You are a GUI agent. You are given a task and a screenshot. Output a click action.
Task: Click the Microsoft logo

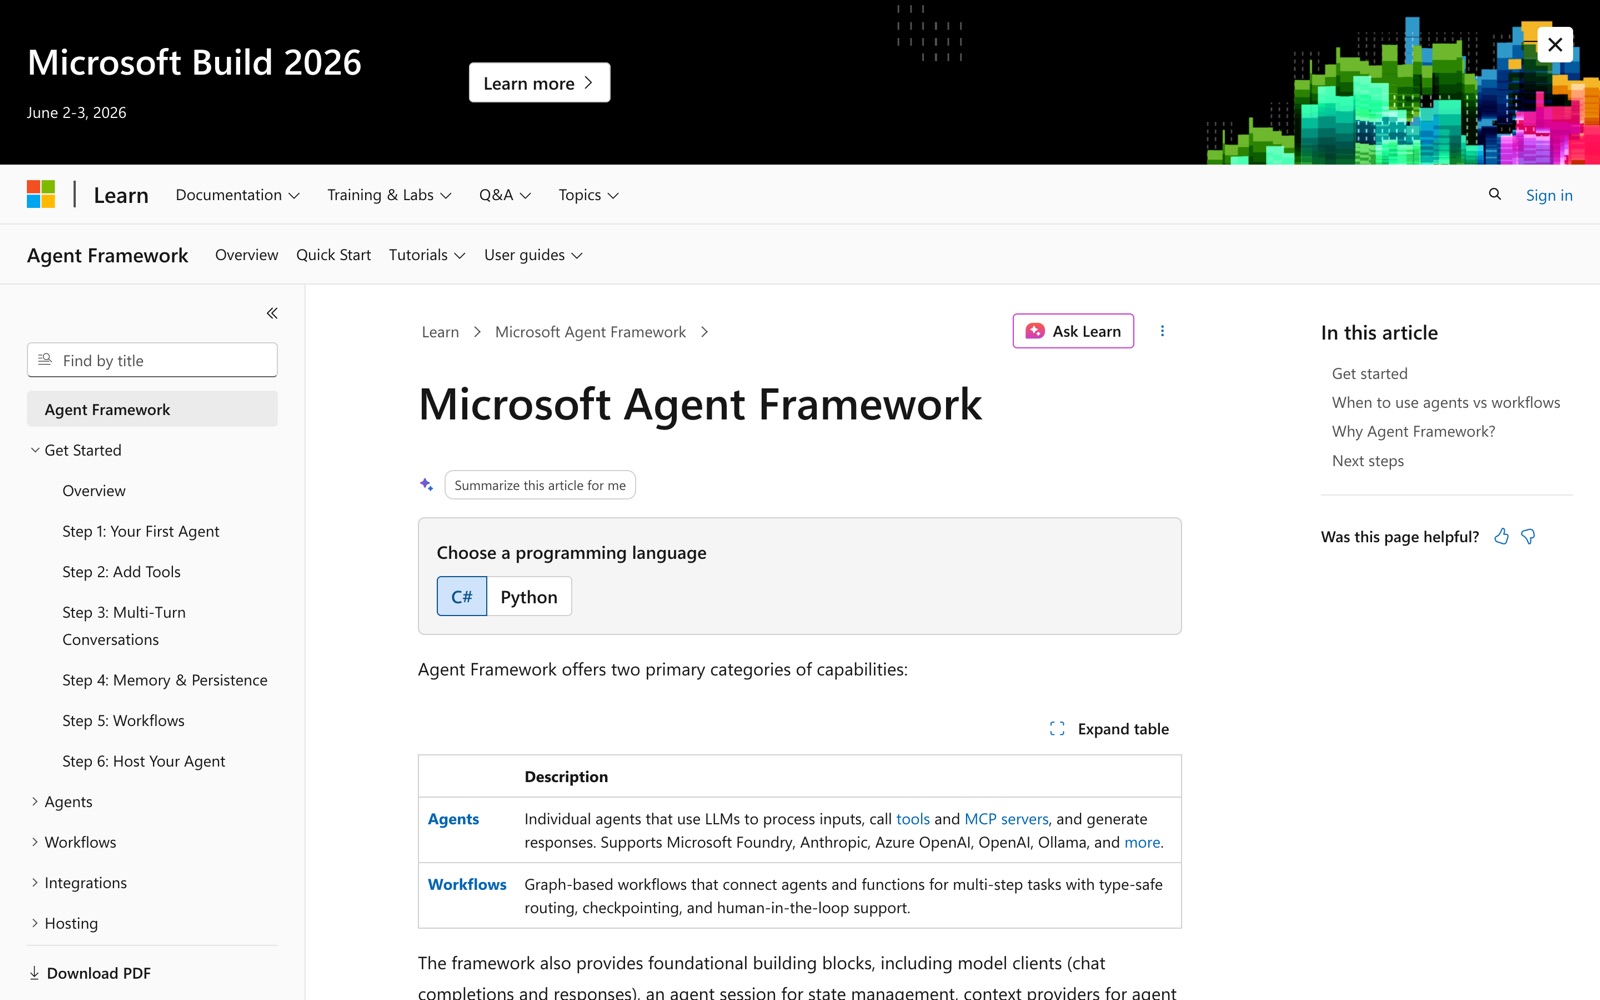point(41,194)
